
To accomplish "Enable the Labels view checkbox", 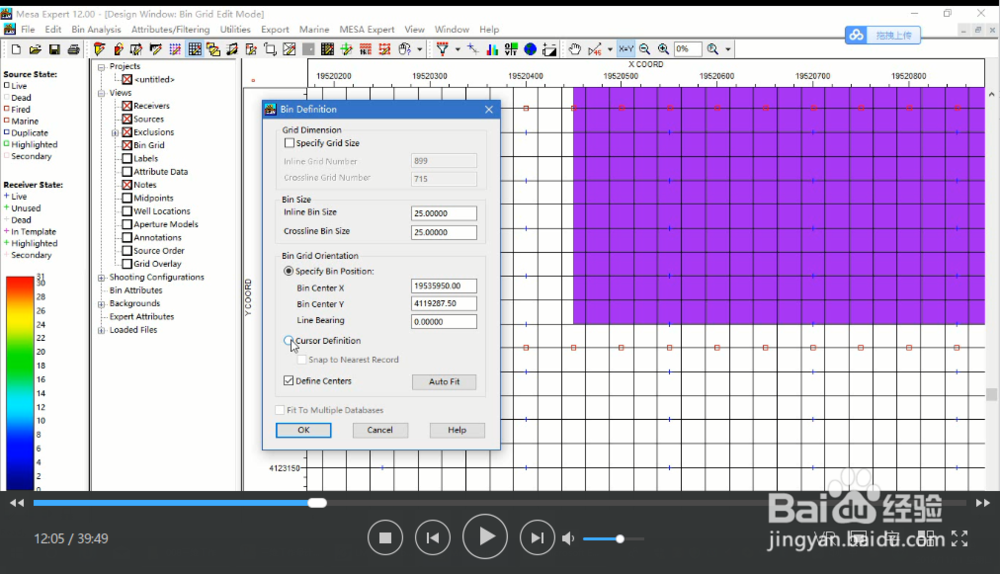I will click(127, 158).
